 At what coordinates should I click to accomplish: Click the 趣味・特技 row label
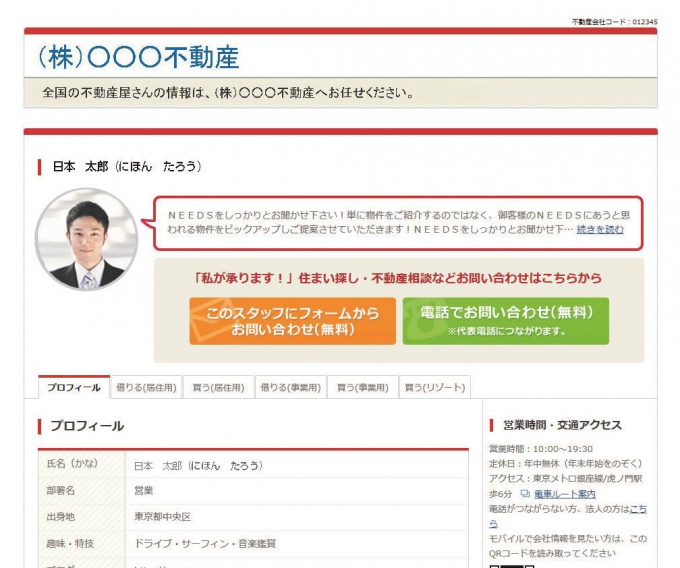70,543
